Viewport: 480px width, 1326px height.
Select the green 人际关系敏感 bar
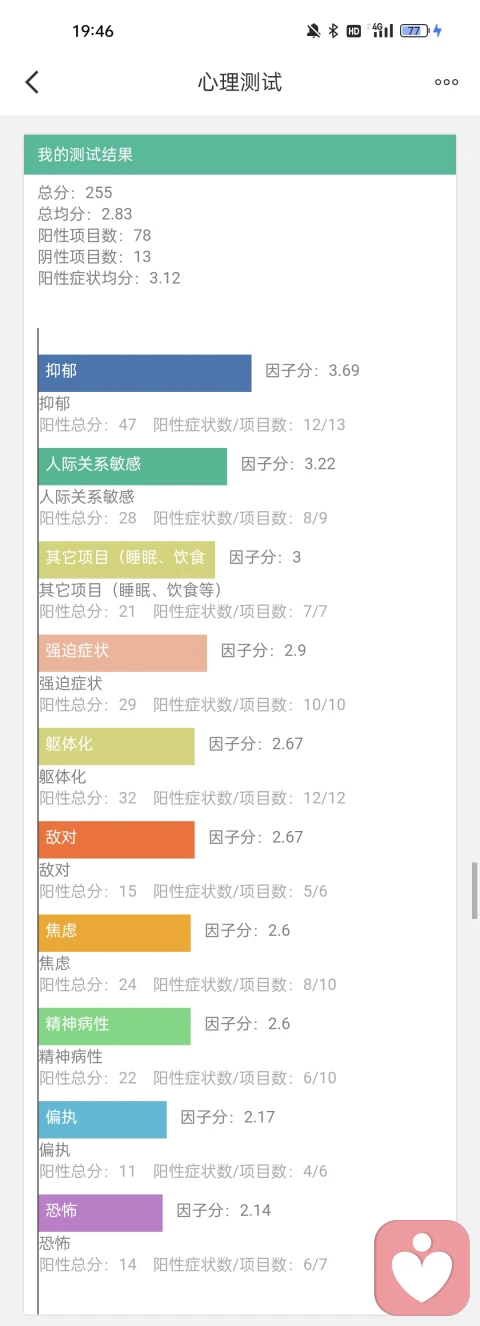(133, 466)
